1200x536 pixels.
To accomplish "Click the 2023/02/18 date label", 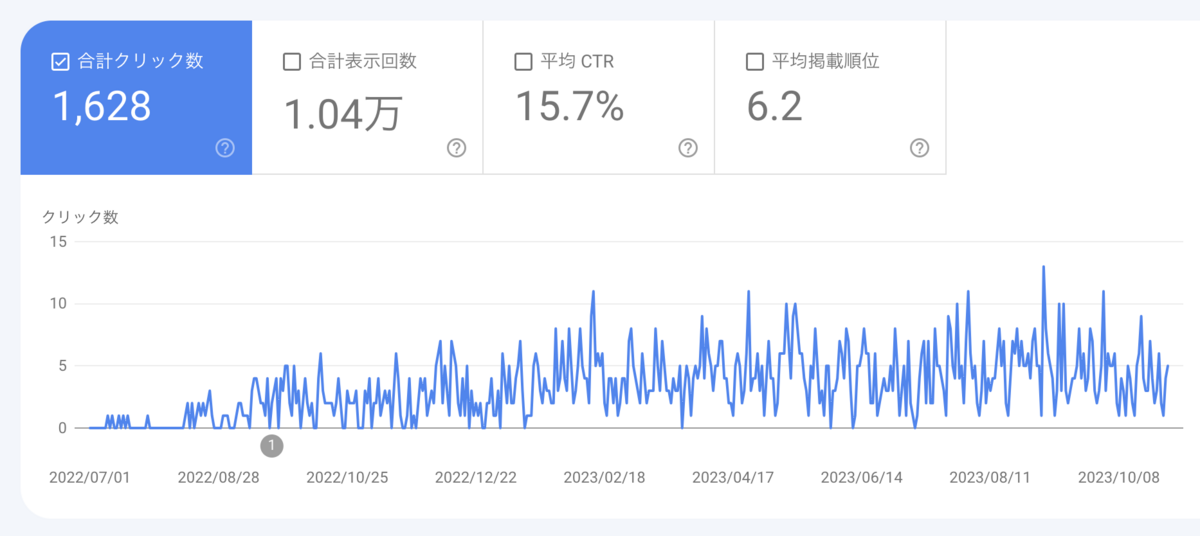I will tap(605, 478).
